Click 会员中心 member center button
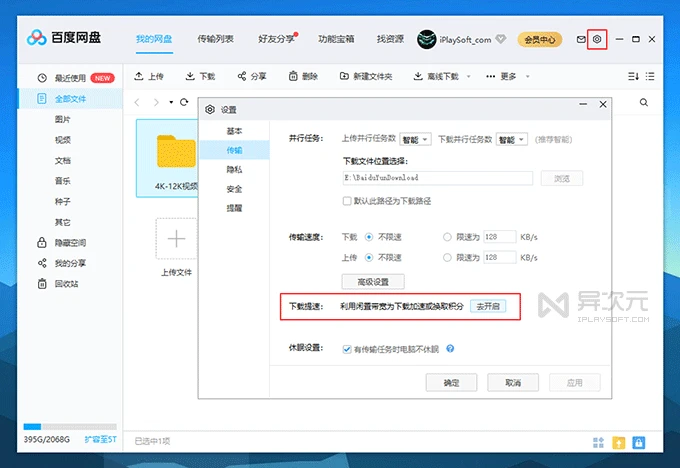This screenshot has width=680, height=468. 539,39
